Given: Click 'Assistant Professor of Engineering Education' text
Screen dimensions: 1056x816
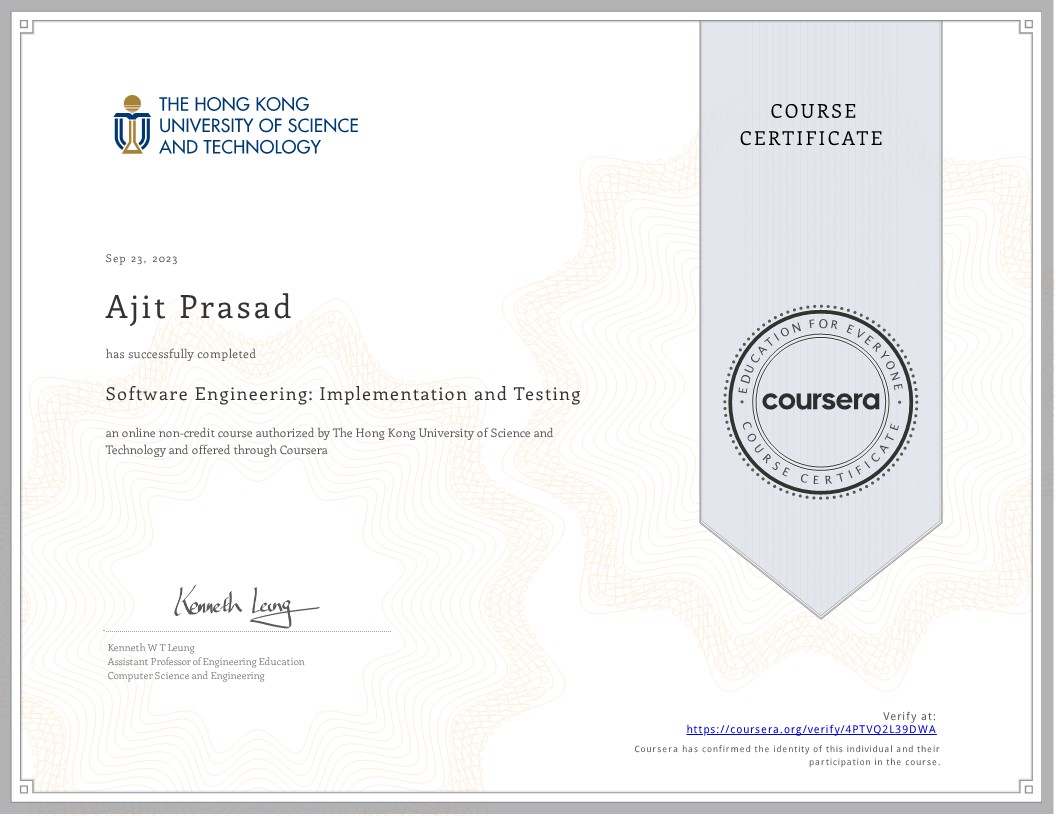Looking at the screenshot, I should (x=205, y=662).
